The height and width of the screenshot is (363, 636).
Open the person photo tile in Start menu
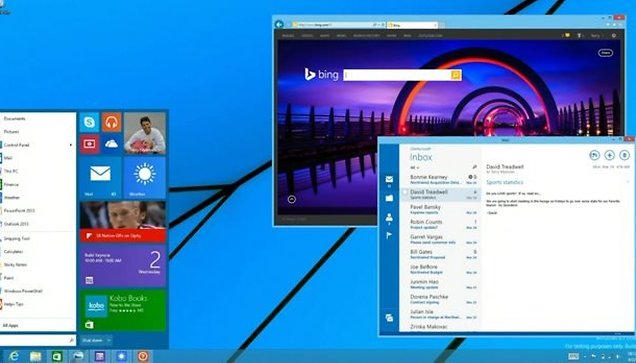tap(145, 133)
